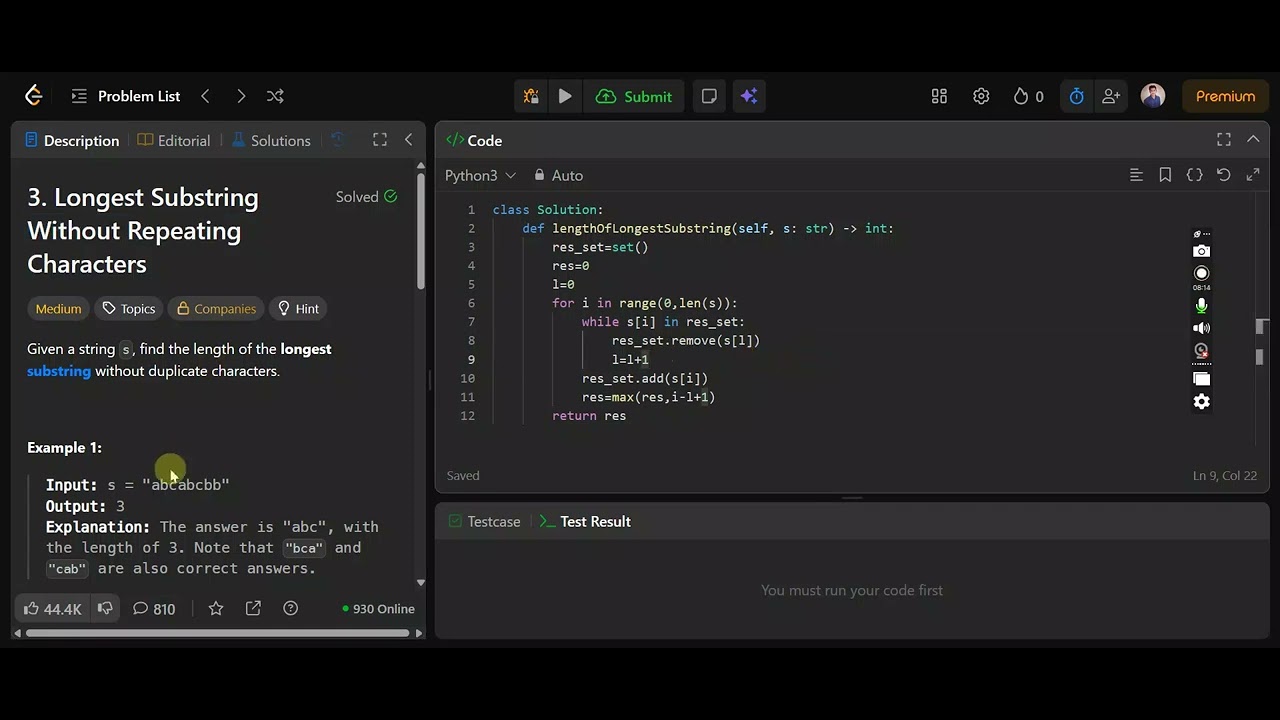Click the Premium button
The image size is (1280, 720).
1225,96
